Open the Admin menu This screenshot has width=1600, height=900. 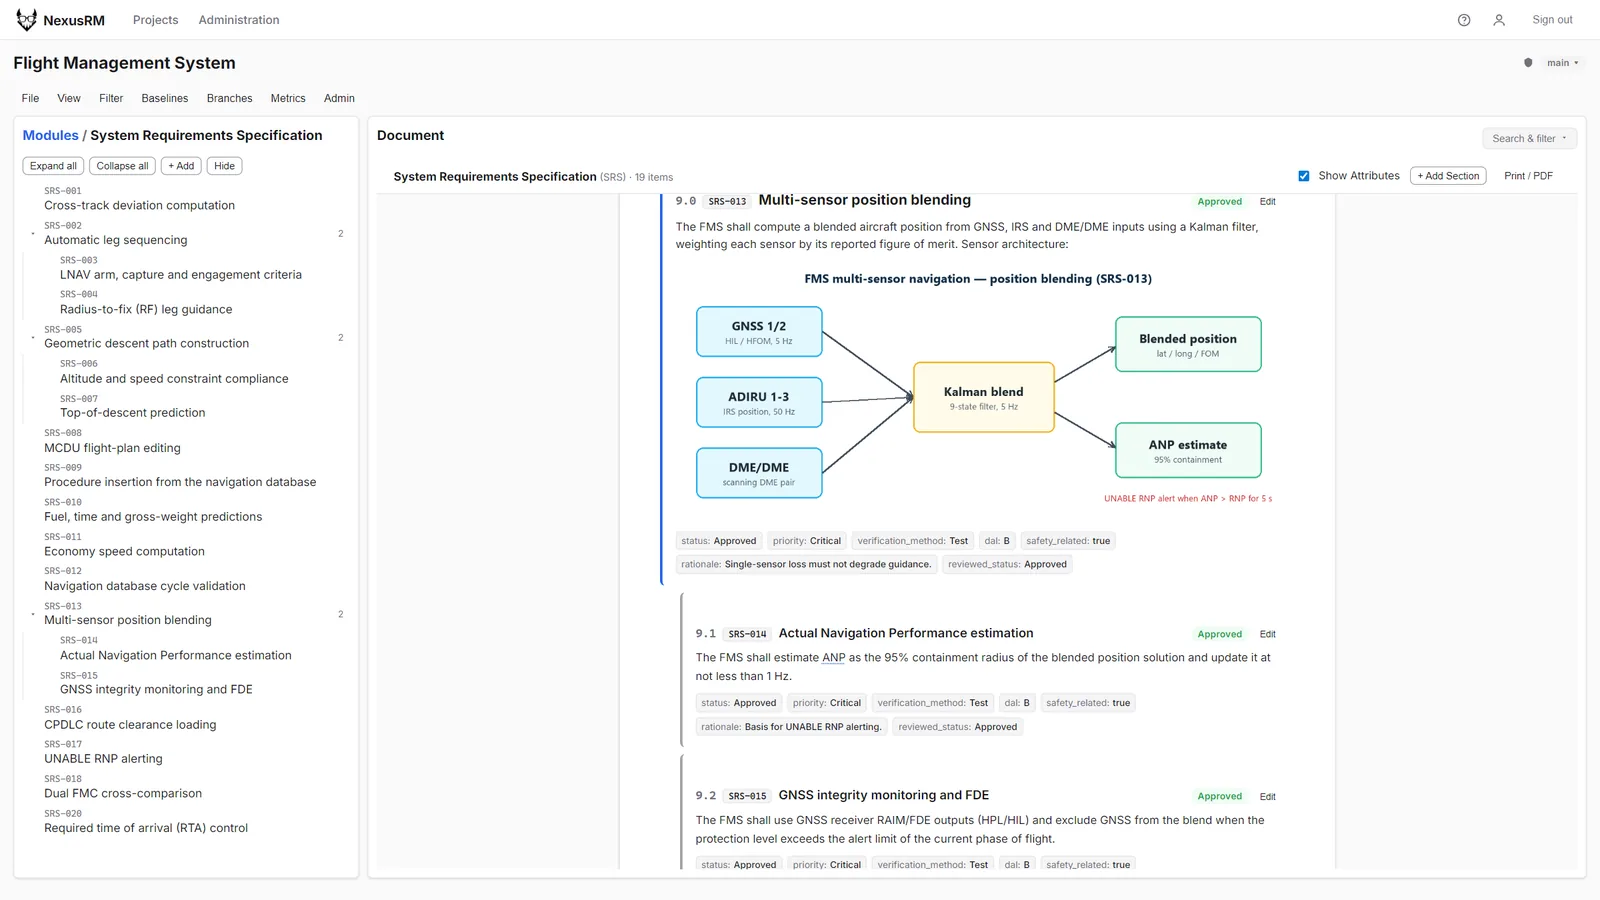click(x=339, y=98)
